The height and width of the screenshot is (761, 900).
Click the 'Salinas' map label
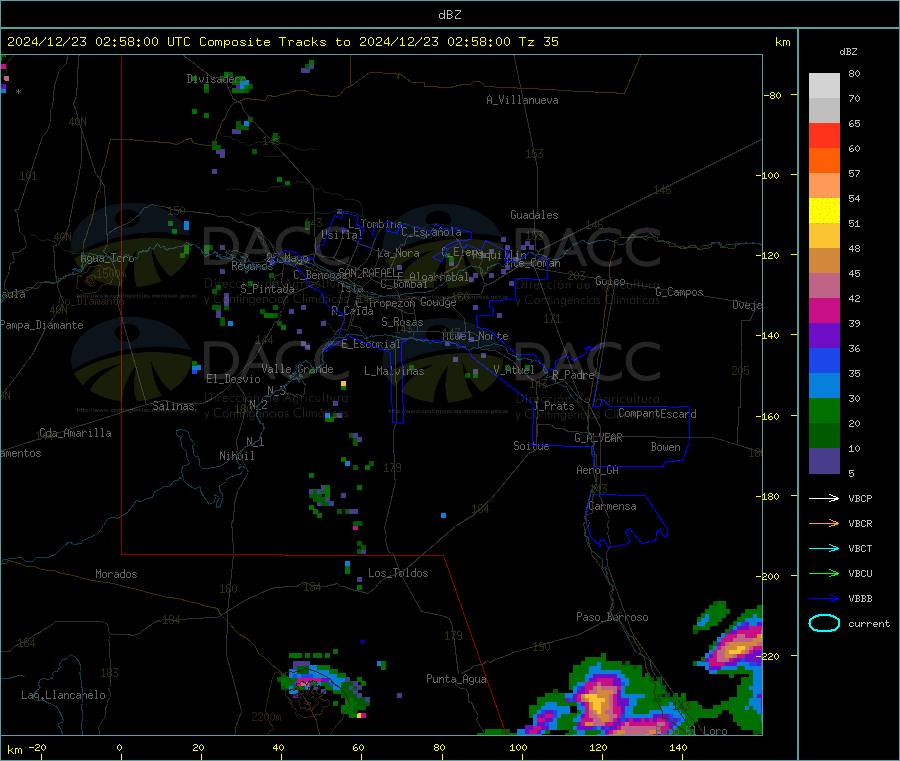(x=173, y=406)
